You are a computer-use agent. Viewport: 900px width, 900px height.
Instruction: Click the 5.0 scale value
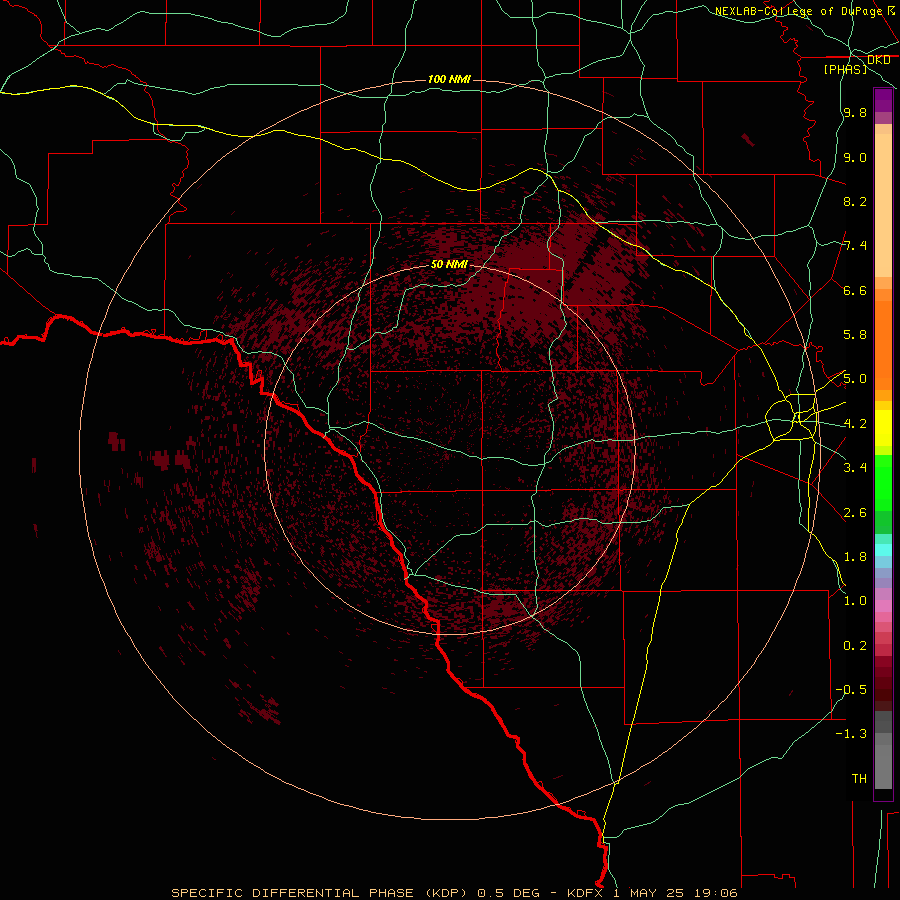click(x=855, y=379)
